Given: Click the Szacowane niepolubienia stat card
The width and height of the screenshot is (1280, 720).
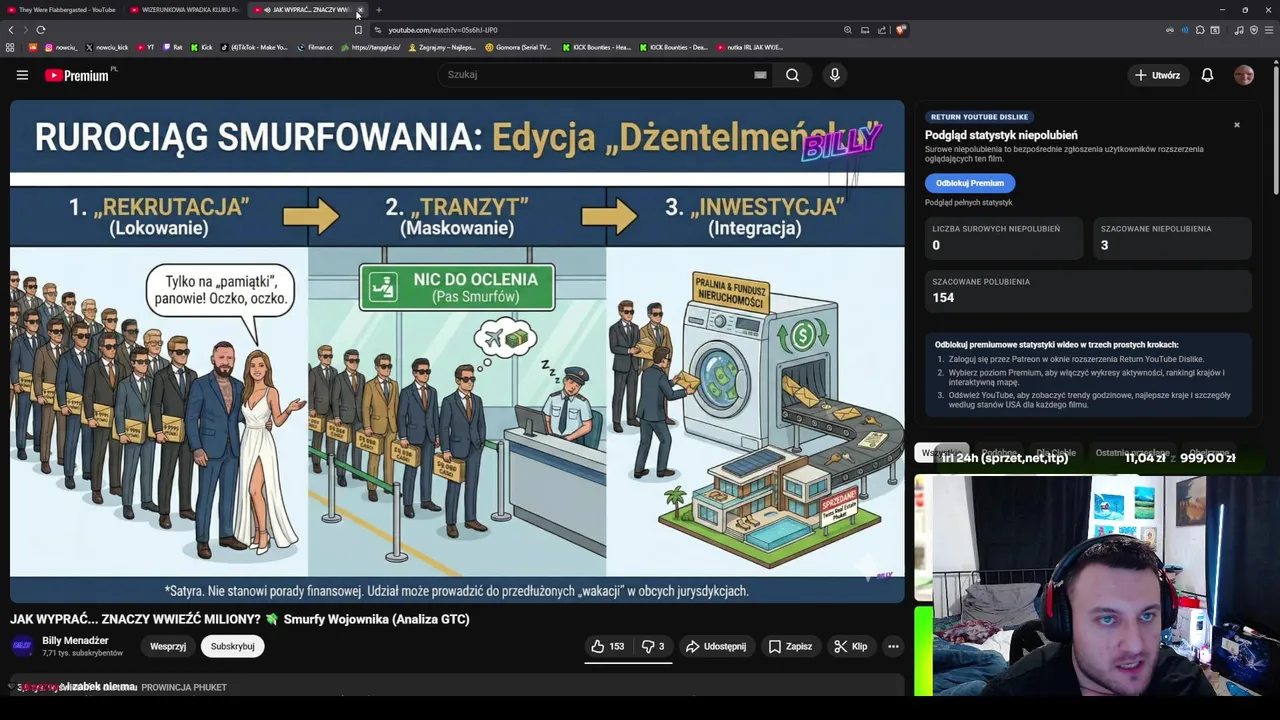Looking at the screenshot, I should 1171,238.
